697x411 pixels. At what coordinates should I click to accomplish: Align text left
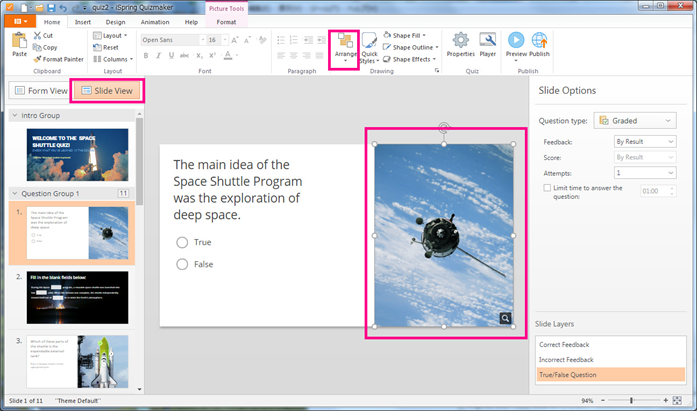281,56
